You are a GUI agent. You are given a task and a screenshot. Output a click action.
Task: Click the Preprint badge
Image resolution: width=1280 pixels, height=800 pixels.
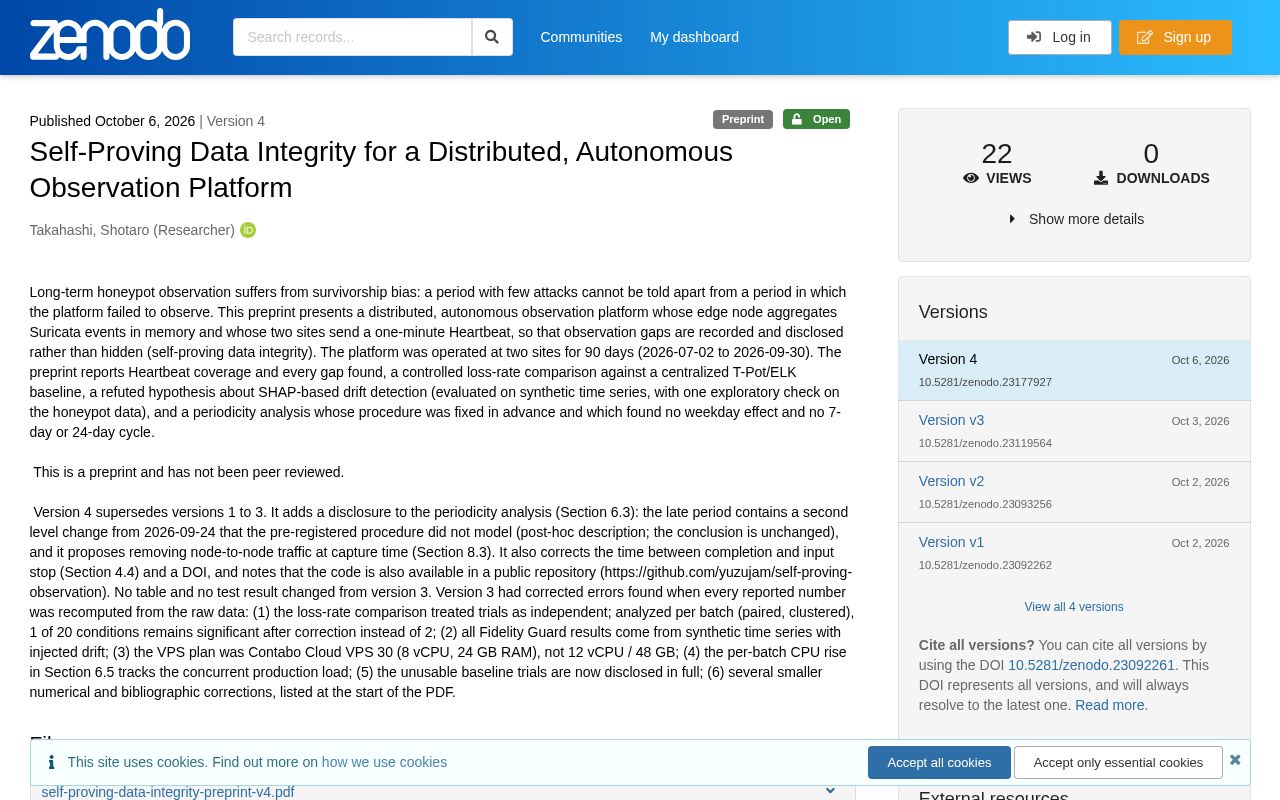[x=743, y=119]
